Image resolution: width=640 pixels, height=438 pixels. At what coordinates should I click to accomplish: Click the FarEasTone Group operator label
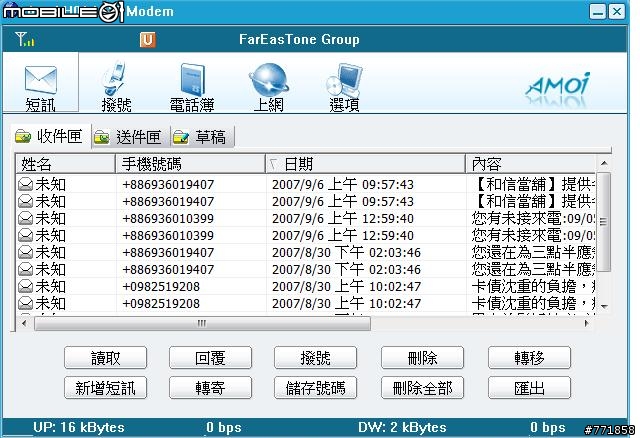299,40
